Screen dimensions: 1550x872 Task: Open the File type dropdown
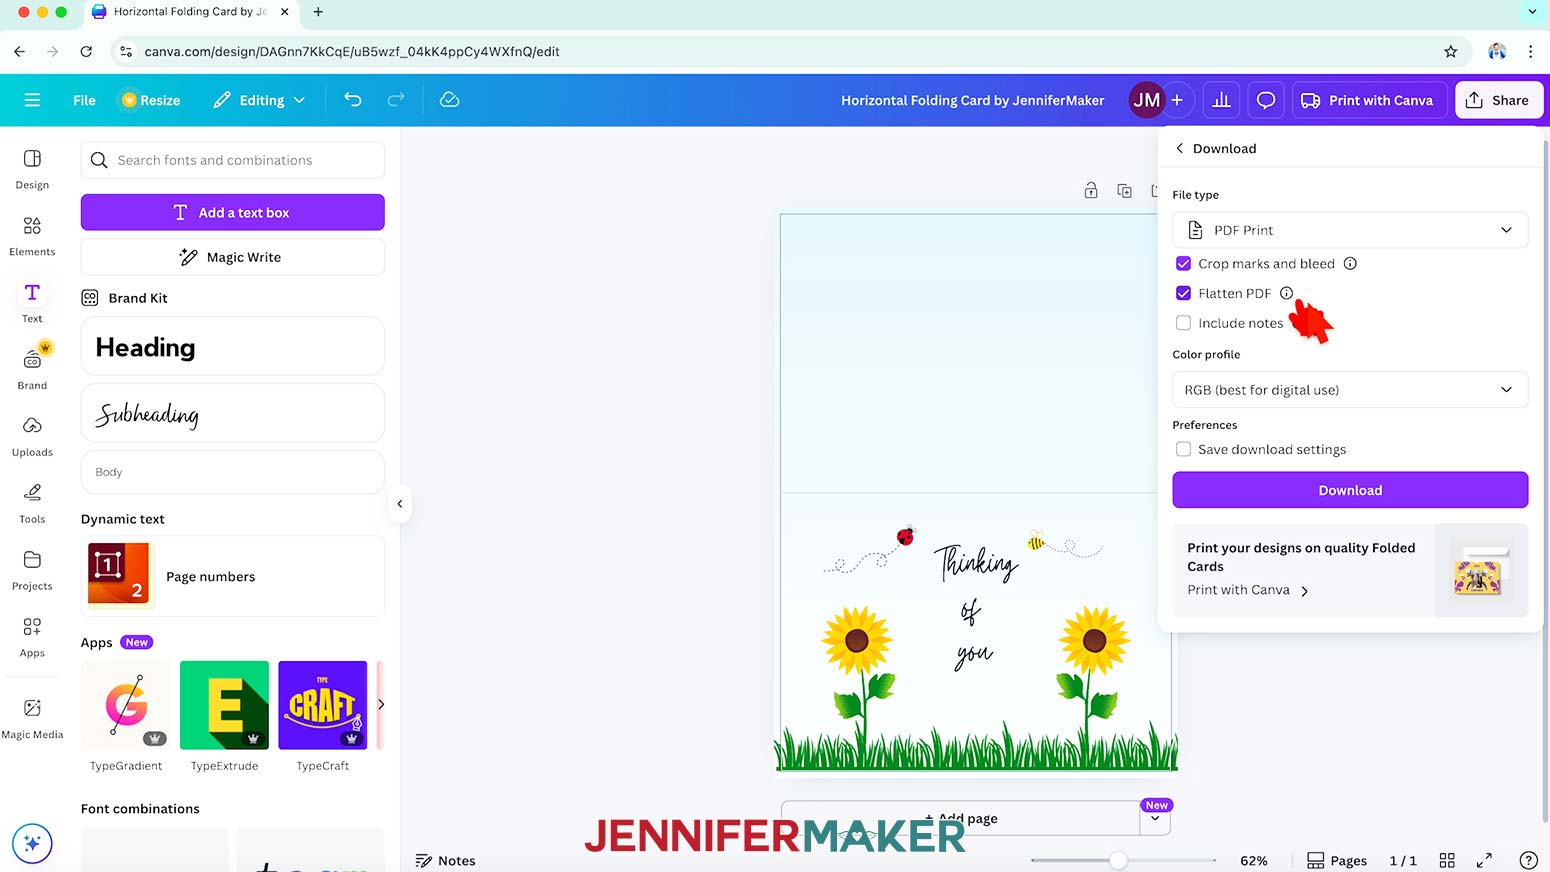click(x=1350, y=230)
